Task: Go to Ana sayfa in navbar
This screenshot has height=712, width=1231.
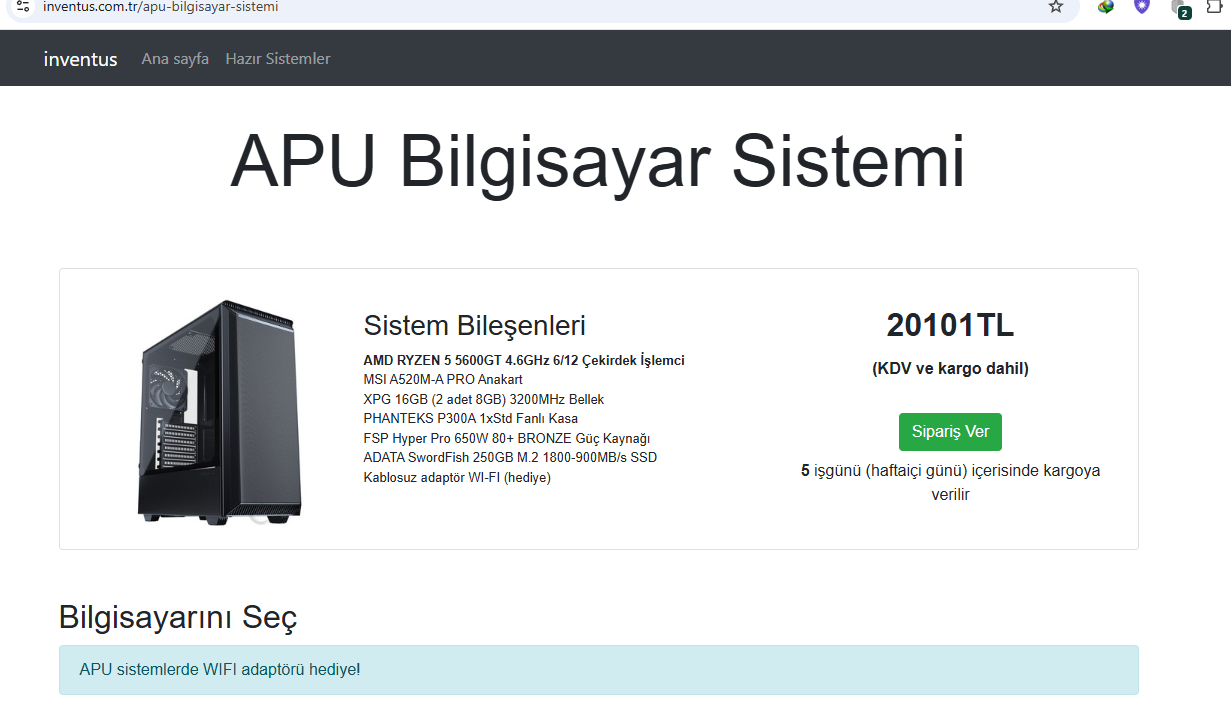Action: [175, 59]
